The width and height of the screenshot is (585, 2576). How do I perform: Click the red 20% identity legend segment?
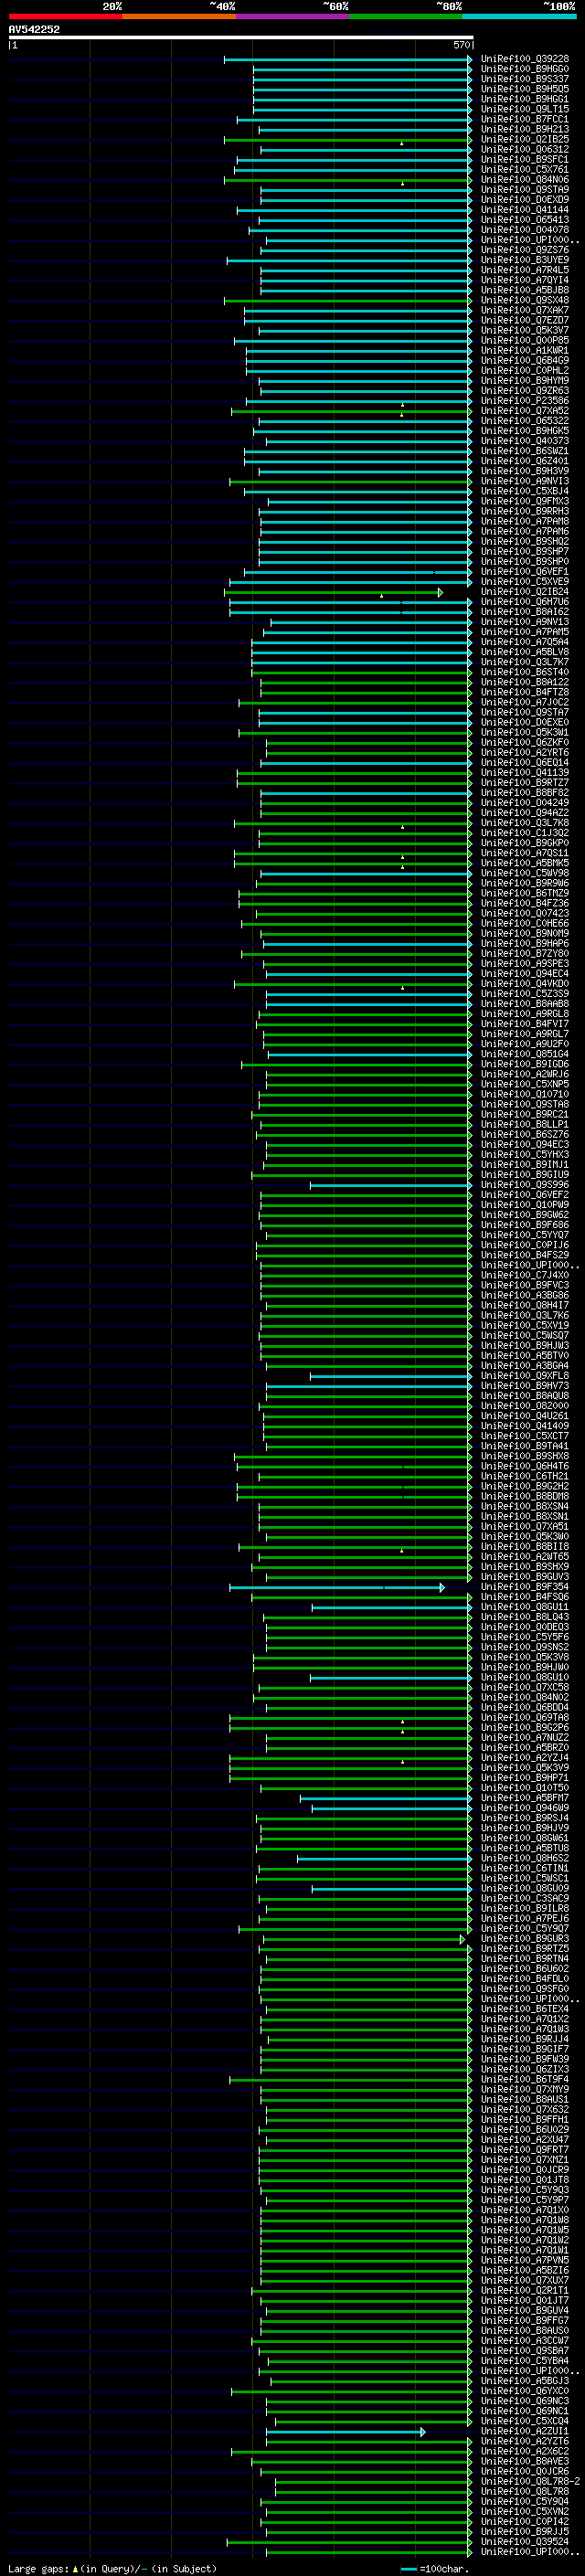coord(65,16)
